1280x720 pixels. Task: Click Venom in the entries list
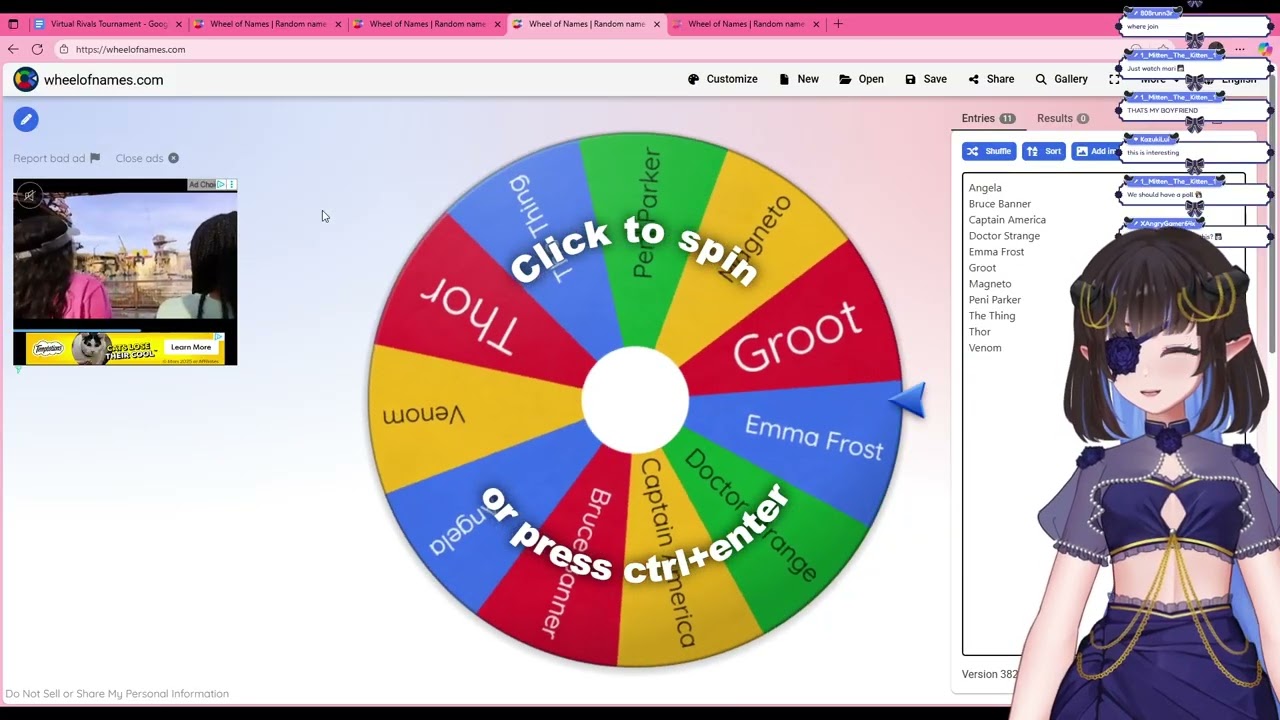pos(985,348)
